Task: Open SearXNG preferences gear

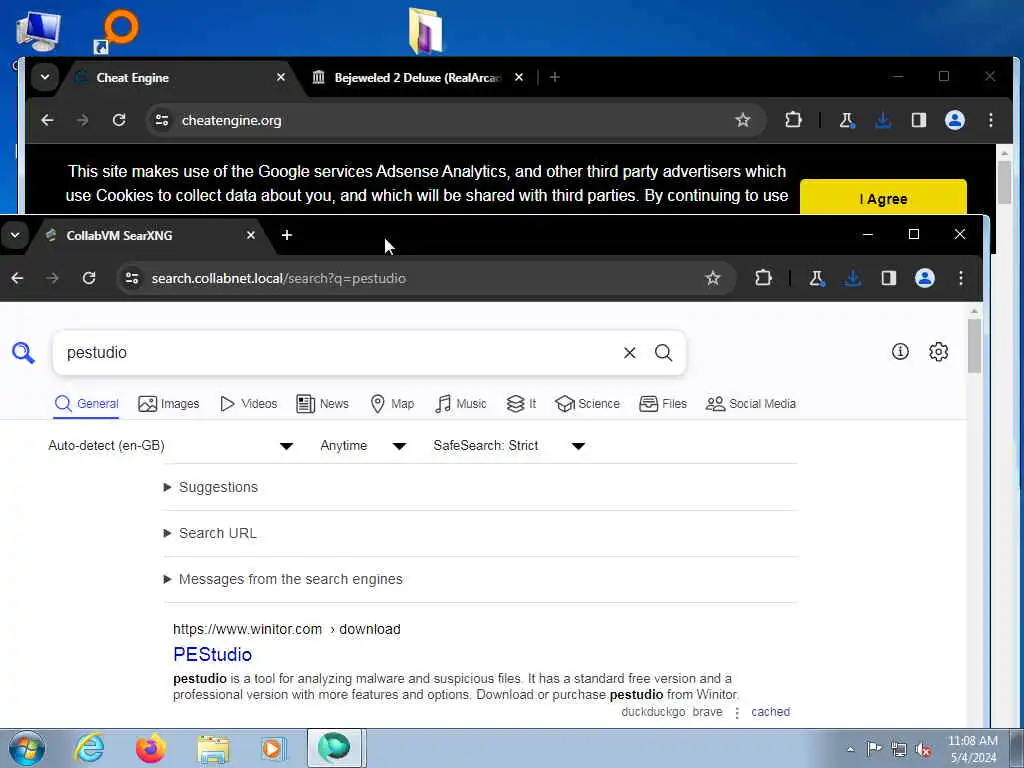Action: click(x=938, y=352)
